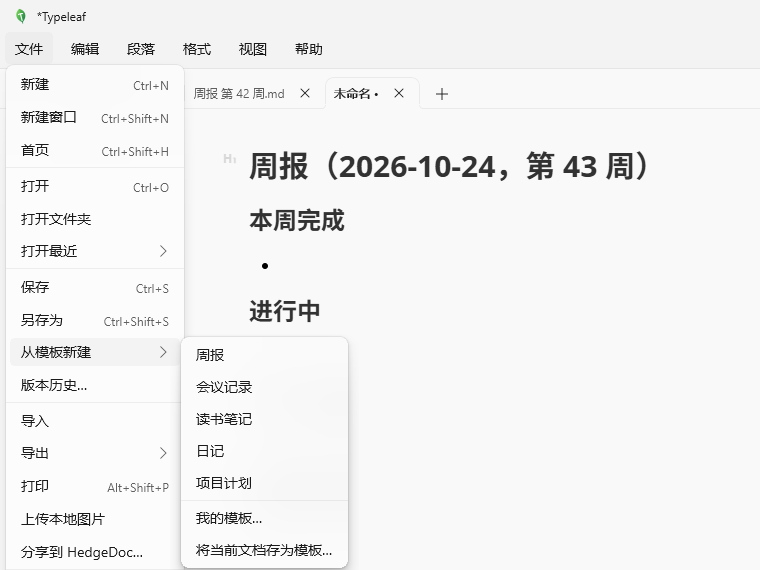Pick the 读书笔记 template
Screen dimensions: 760x570
tap(264, 419)
